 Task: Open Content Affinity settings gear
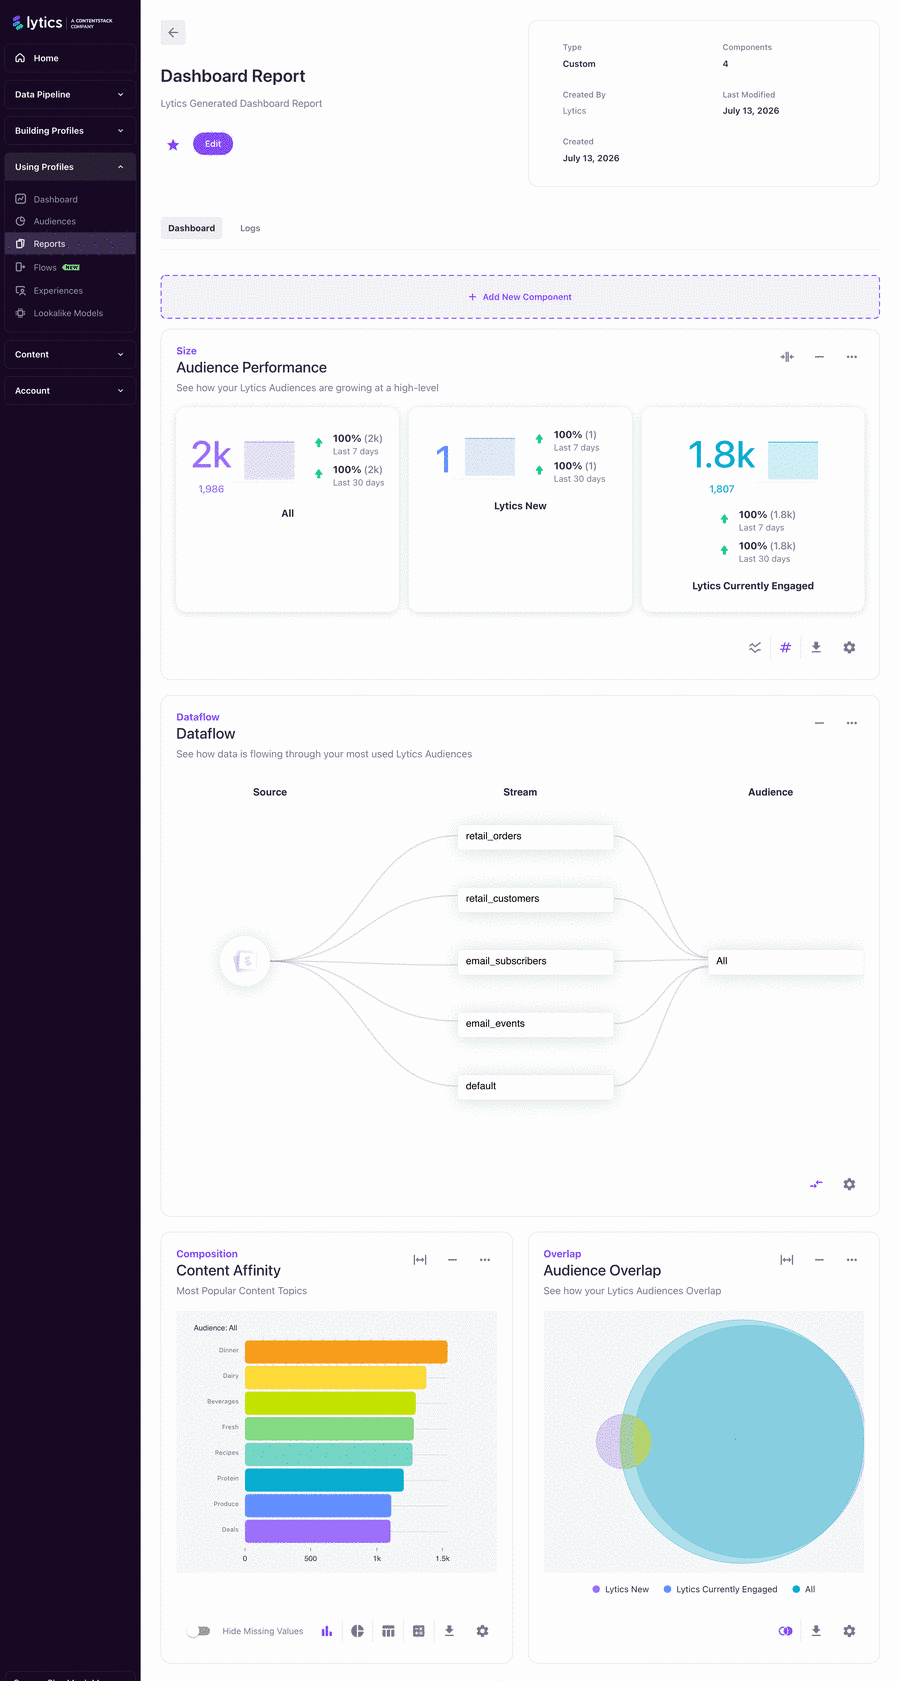coord(482,1631)
